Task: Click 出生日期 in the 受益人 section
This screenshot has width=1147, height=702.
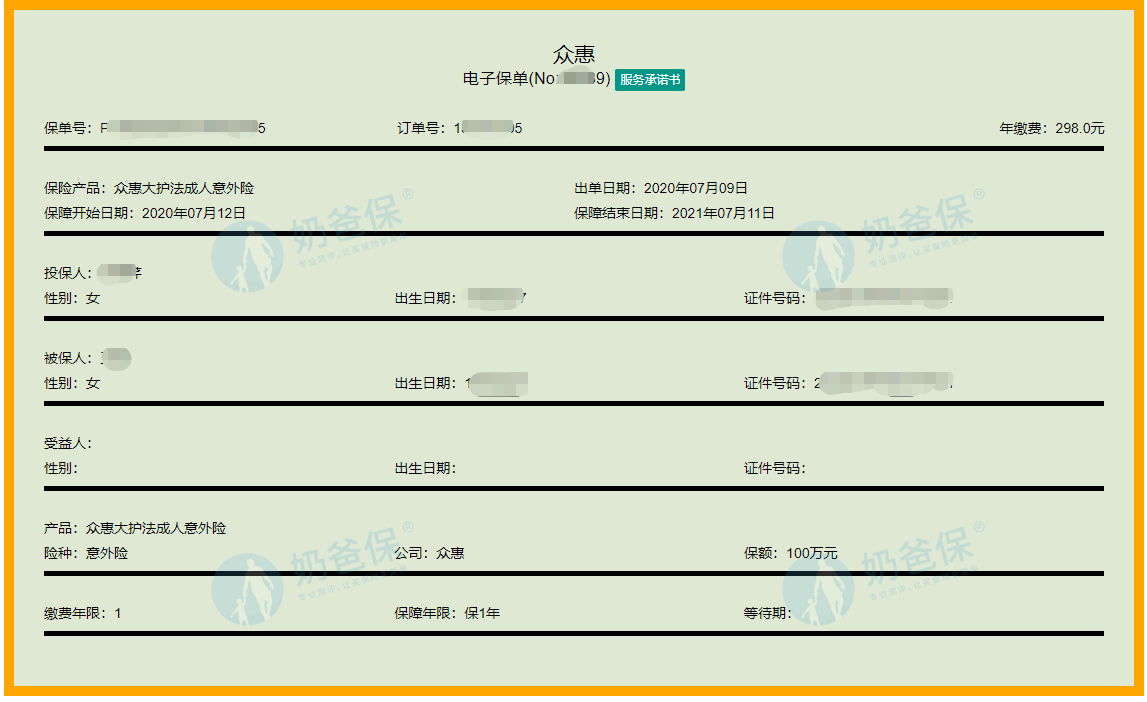Action: click(x=426, y=468)
